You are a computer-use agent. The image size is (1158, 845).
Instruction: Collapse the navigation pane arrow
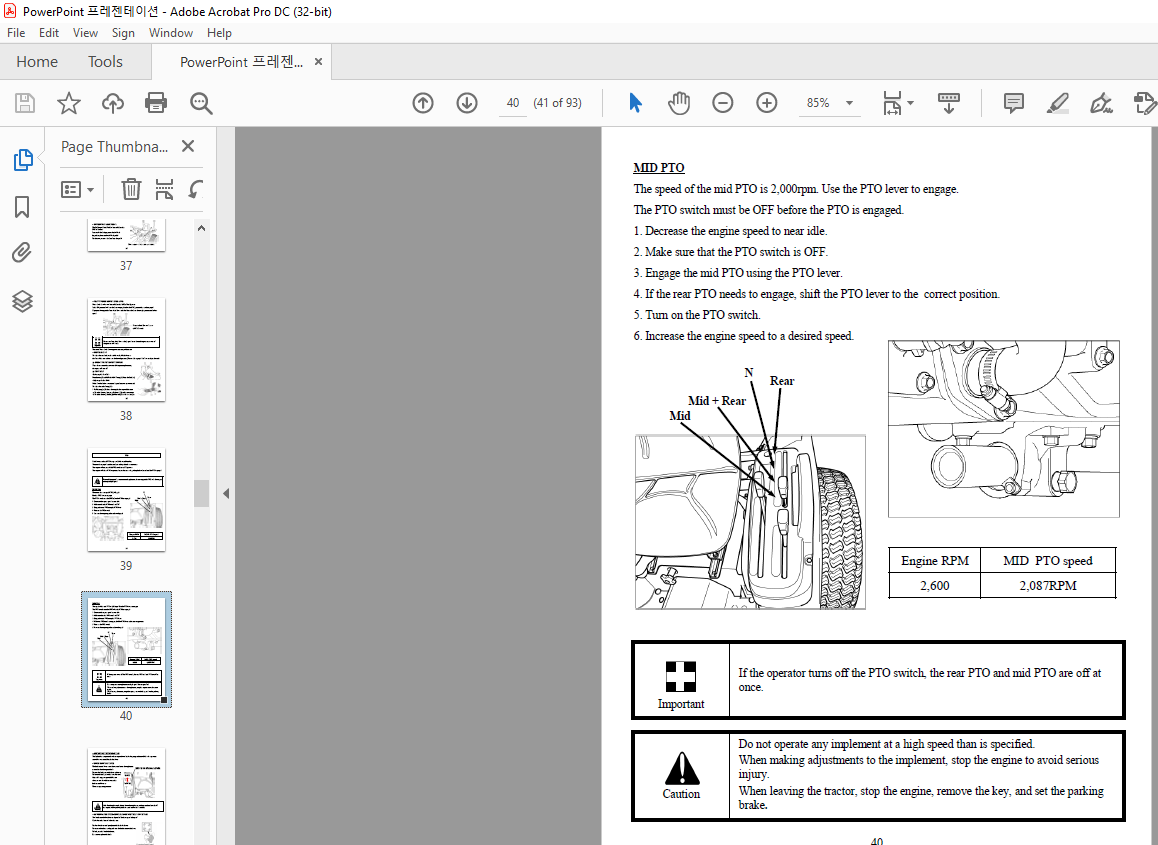pyautogui.click(x=226, y=493)
